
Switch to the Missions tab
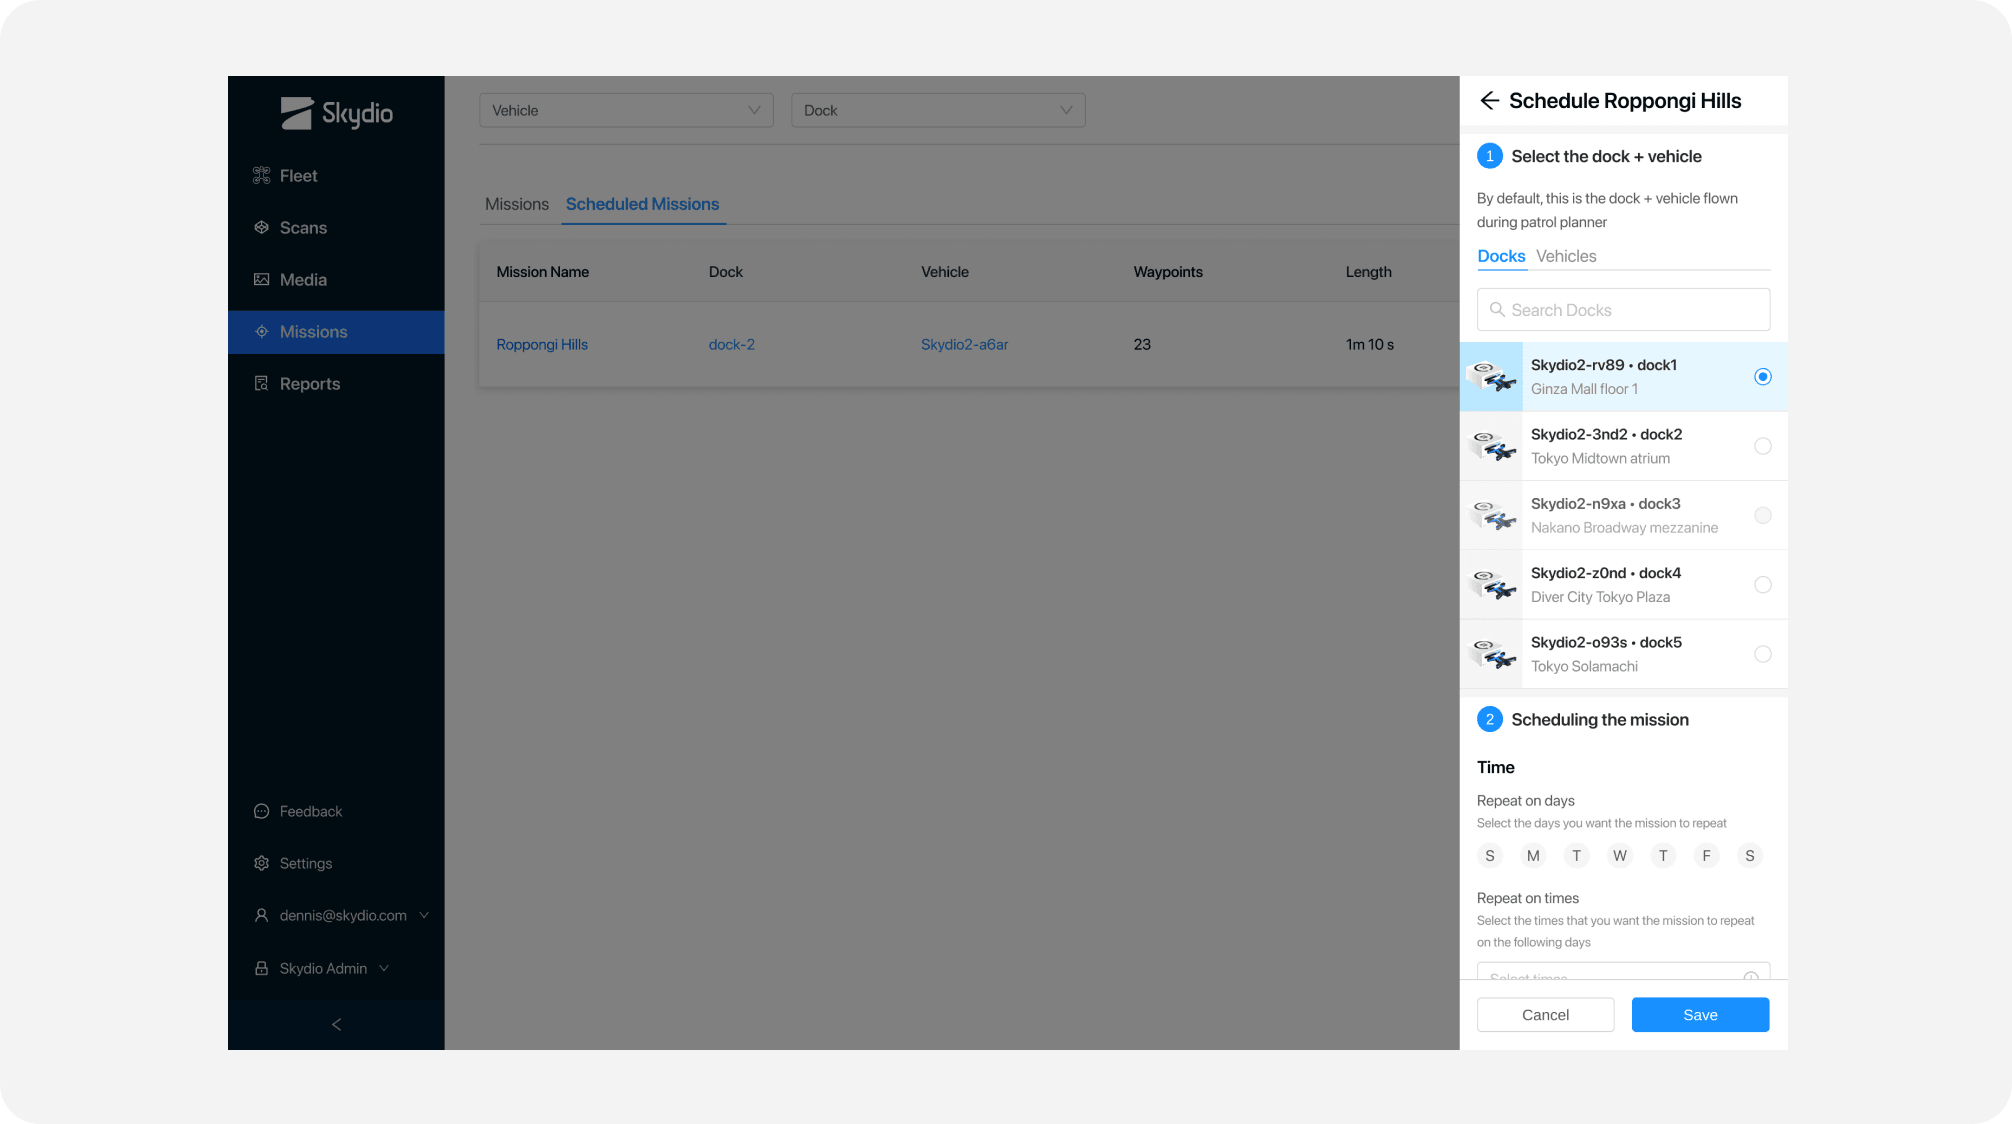pos(517,204)
